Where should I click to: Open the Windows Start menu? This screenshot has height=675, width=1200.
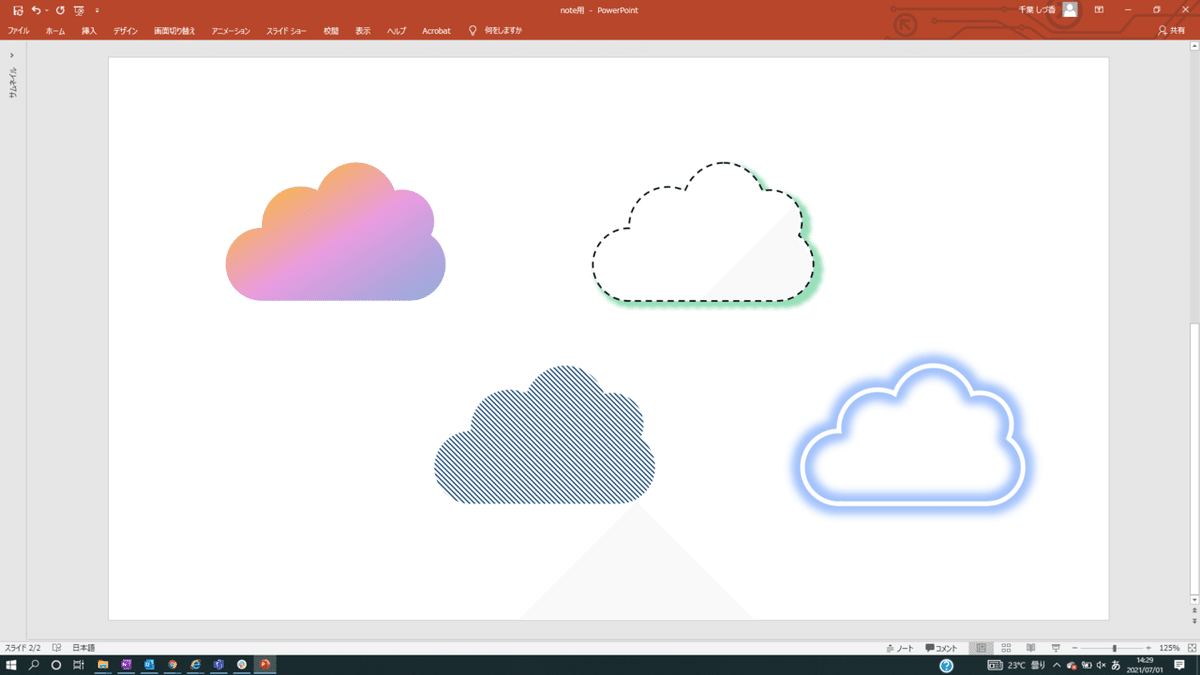(x=11, y=665)
